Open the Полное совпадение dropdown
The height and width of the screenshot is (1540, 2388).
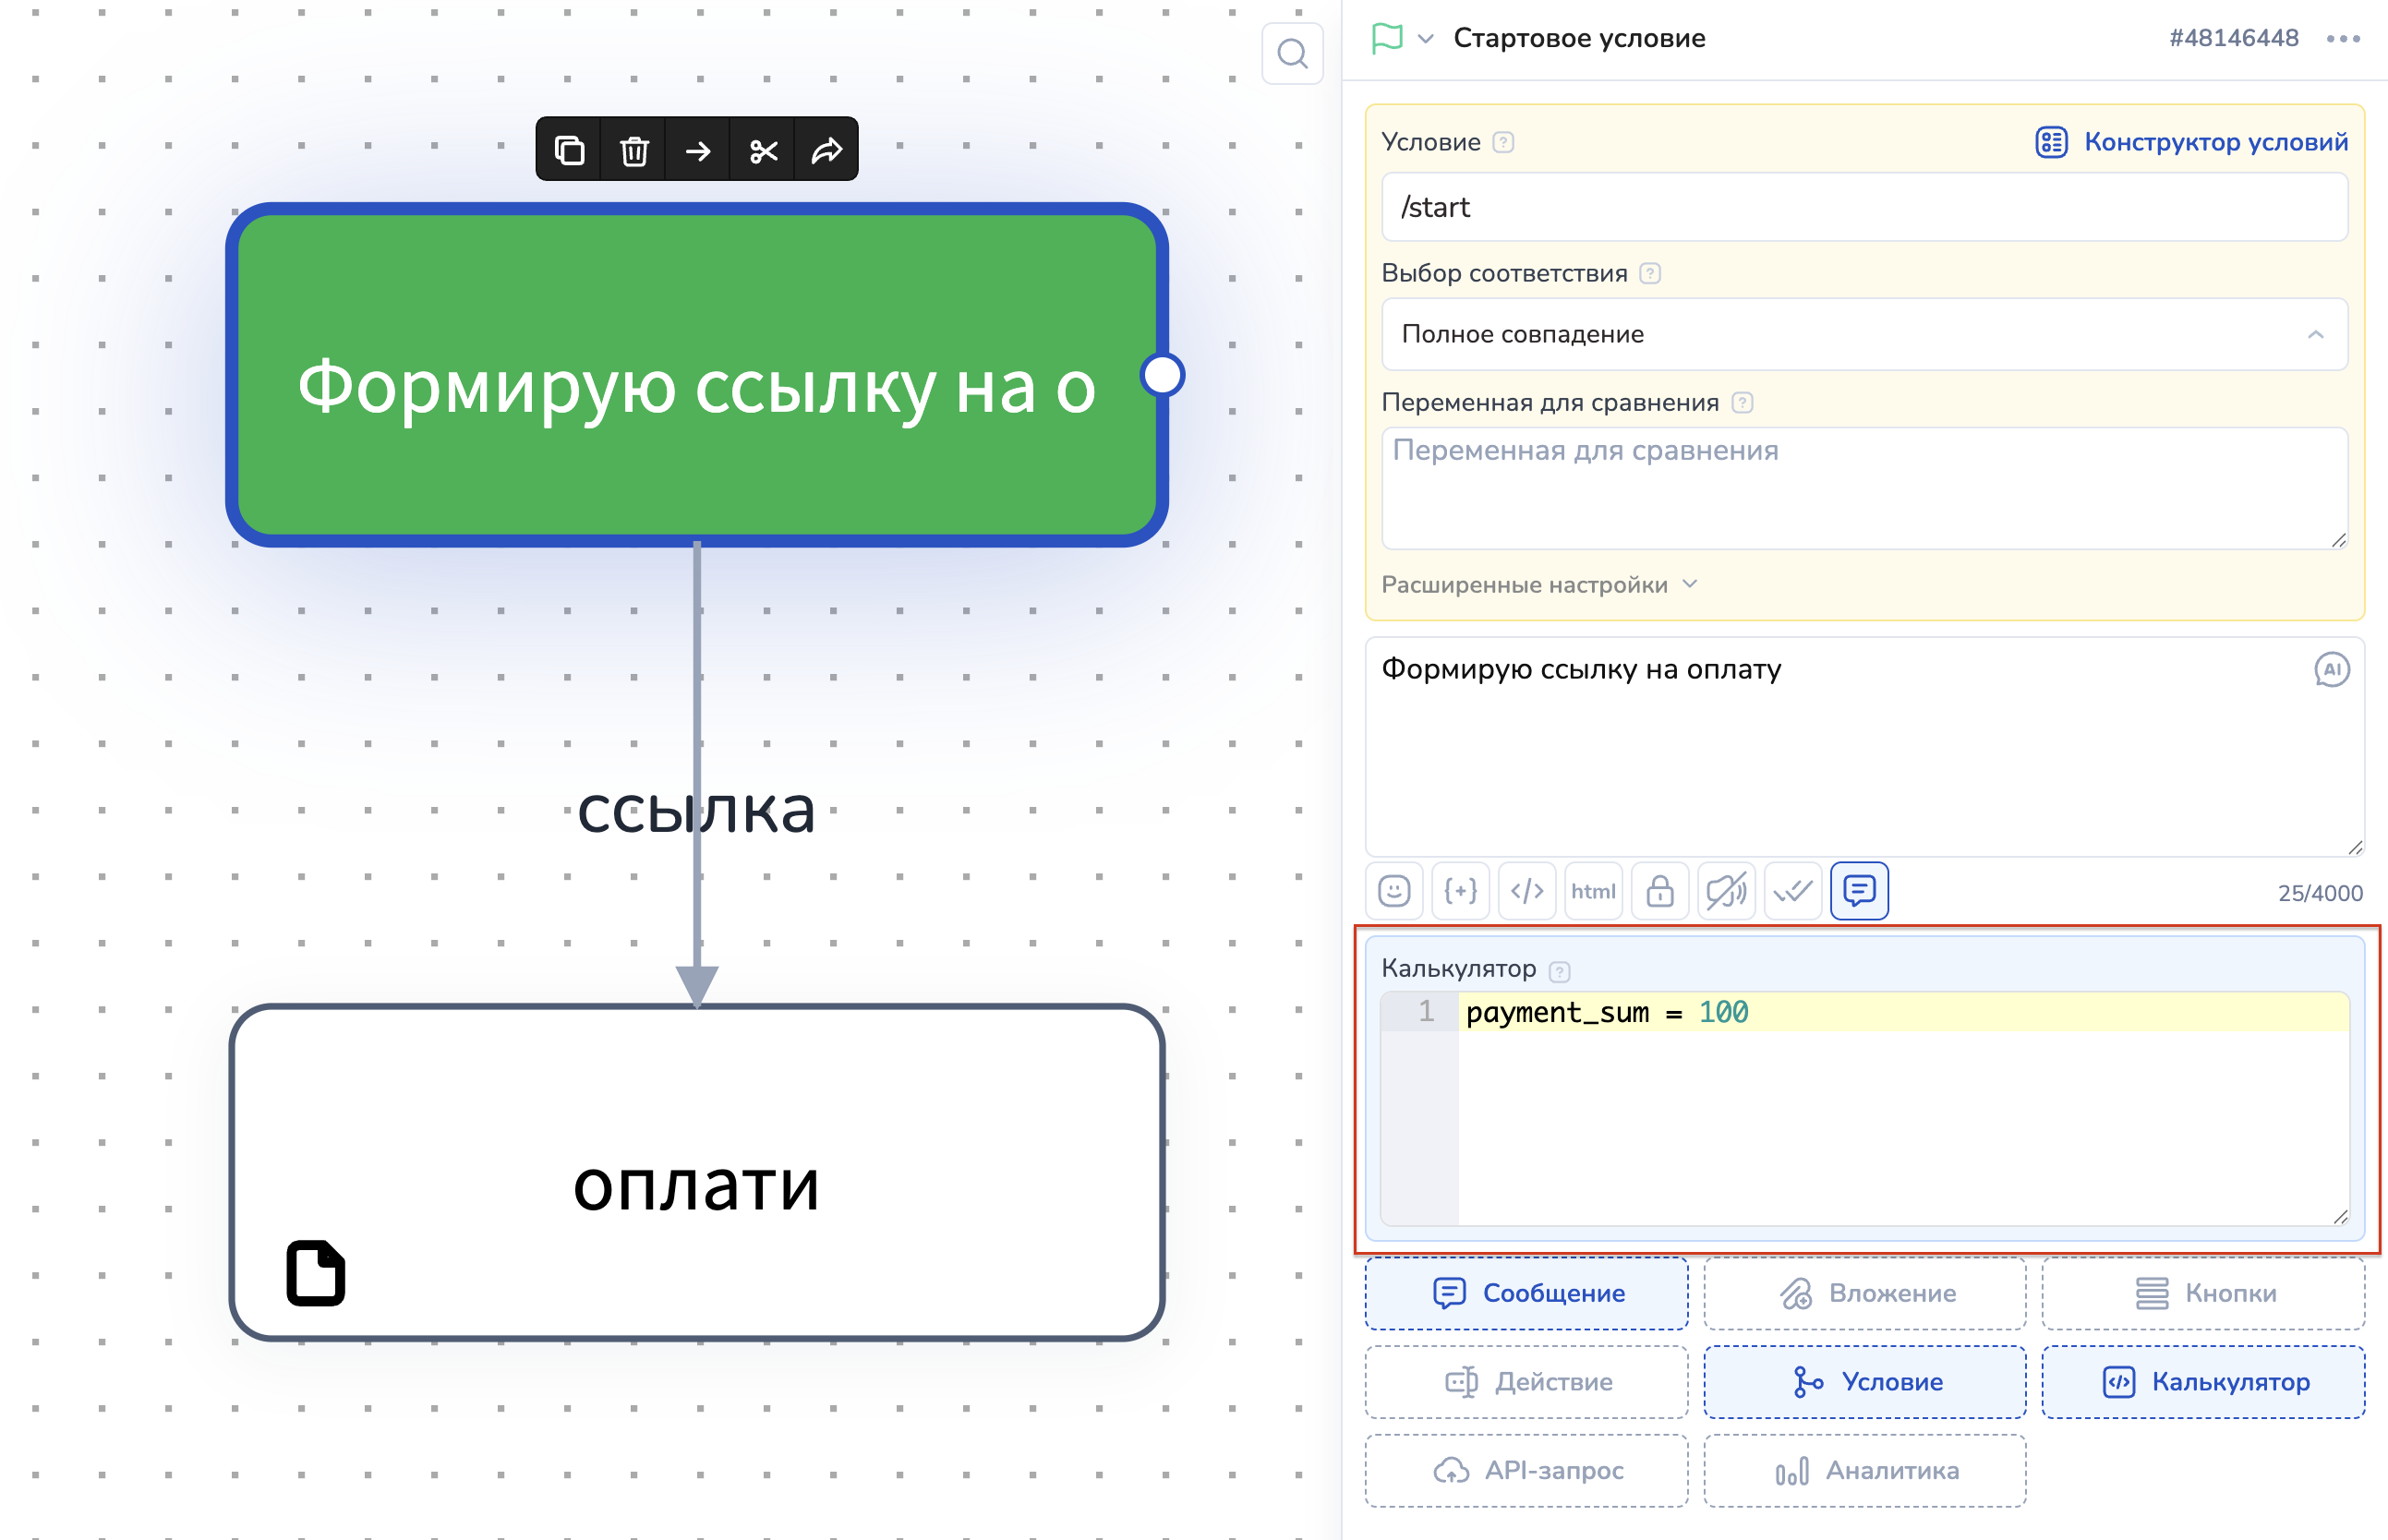(1864, 334)
